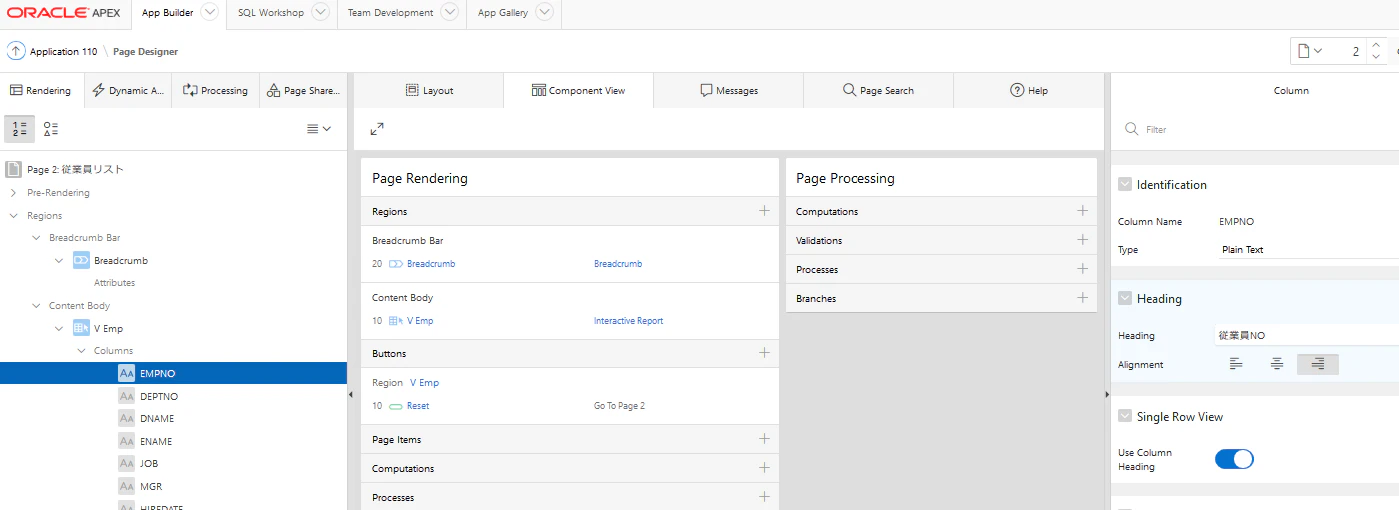Set heading alignment to left
This screenshot has height=510, width=1399.
[1236, 364]
